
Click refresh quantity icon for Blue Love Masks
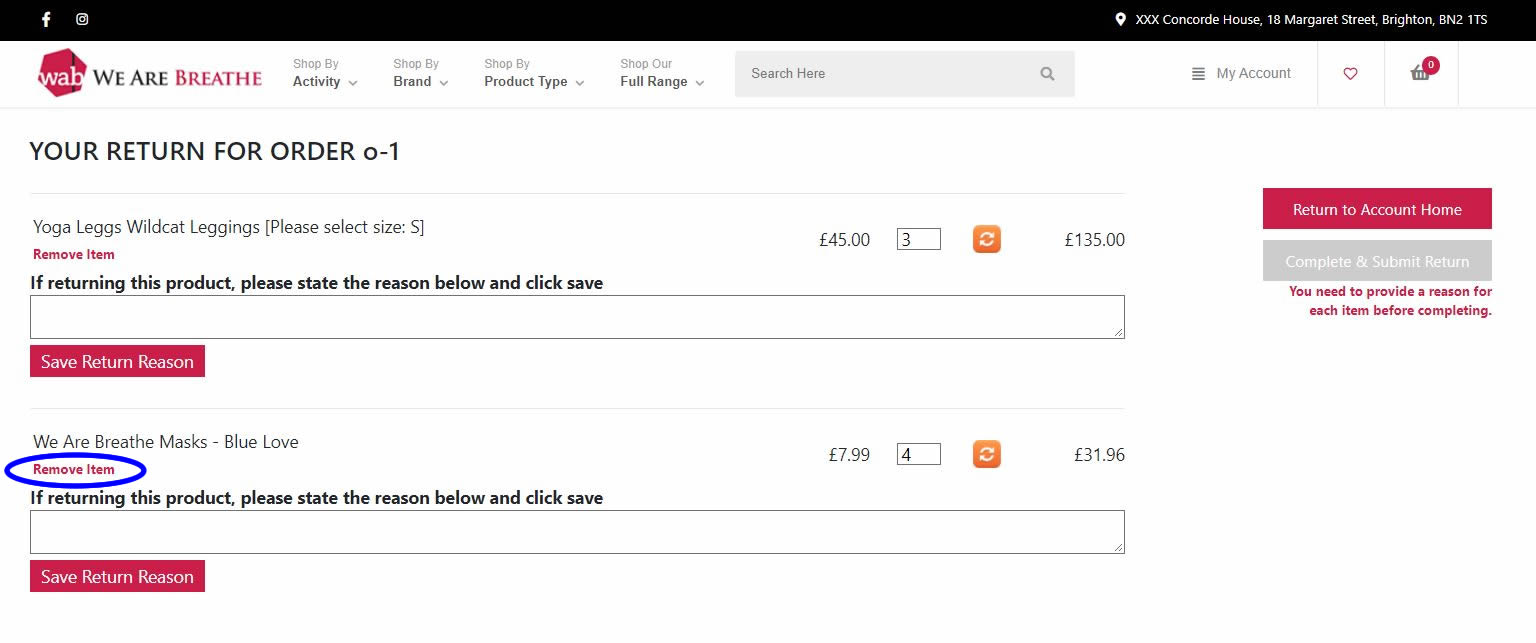[987, 454]
